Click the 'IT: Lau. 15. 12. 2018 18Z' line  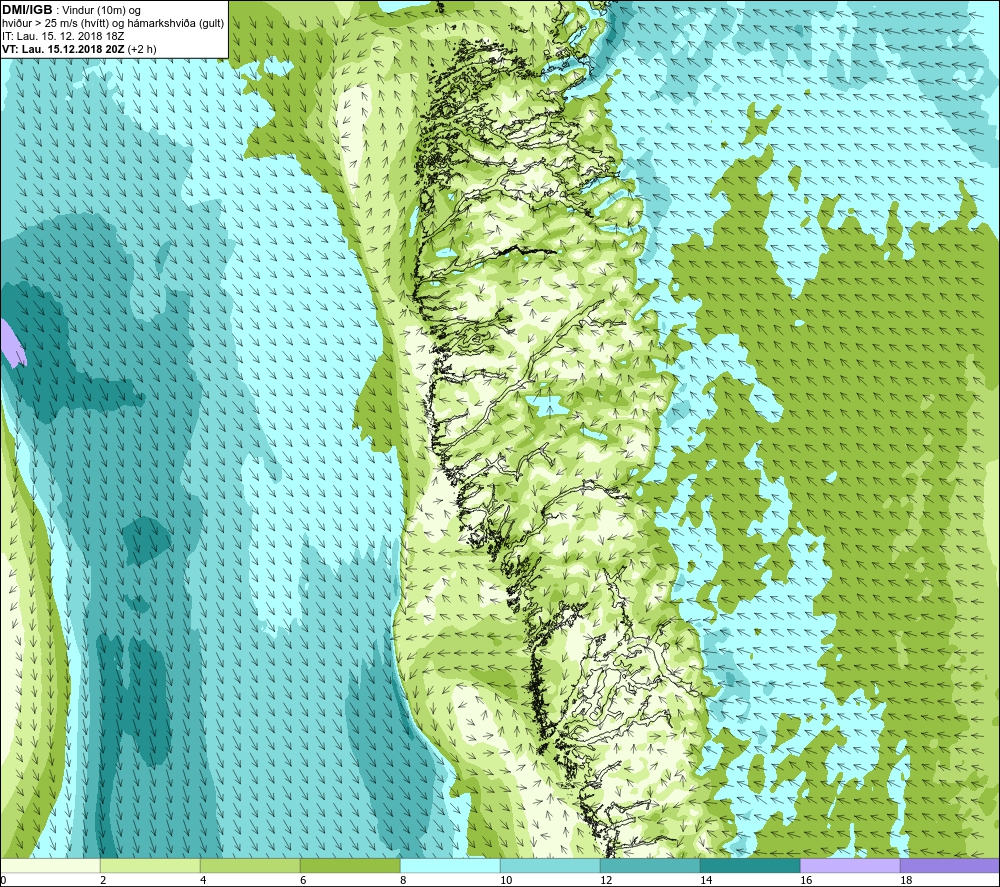pyautogui.click(x=63, y=36)
